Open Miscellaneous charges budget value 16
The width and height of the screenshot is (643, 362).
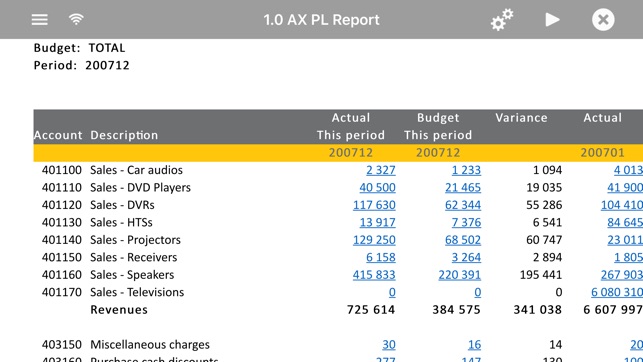click(474, 344)
